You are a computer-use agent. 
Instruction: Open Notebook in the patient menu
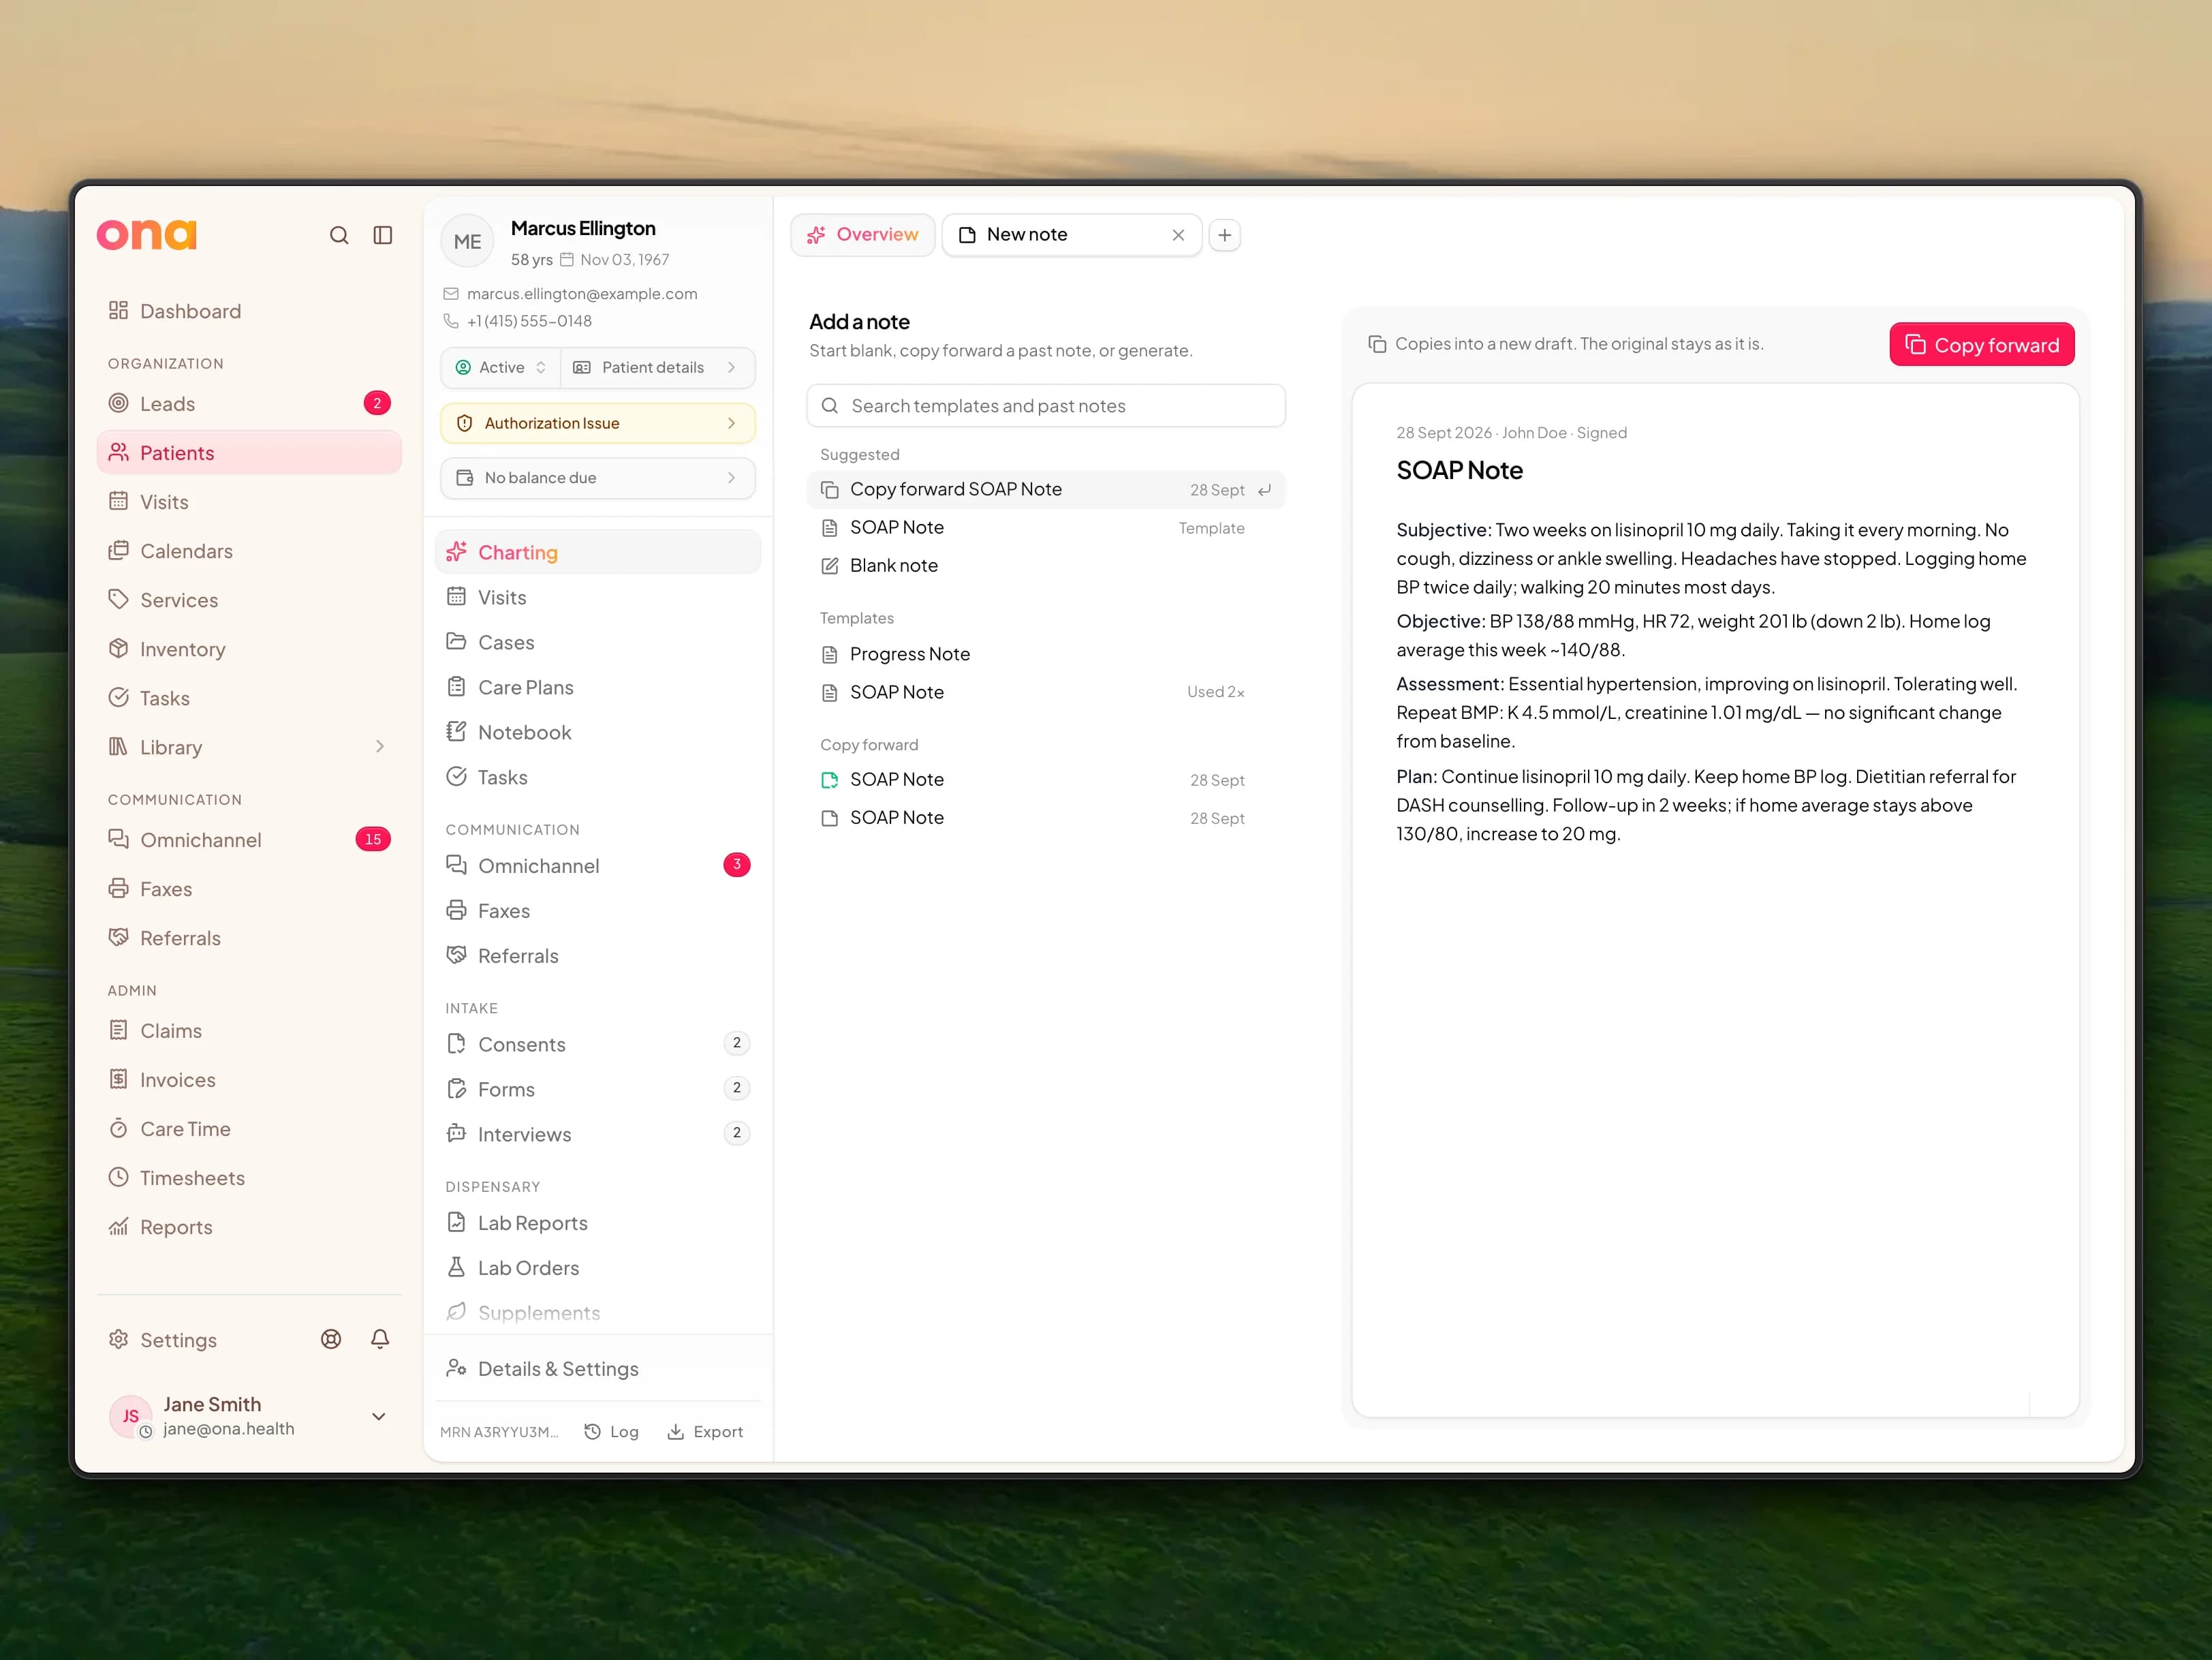point(598,732)
